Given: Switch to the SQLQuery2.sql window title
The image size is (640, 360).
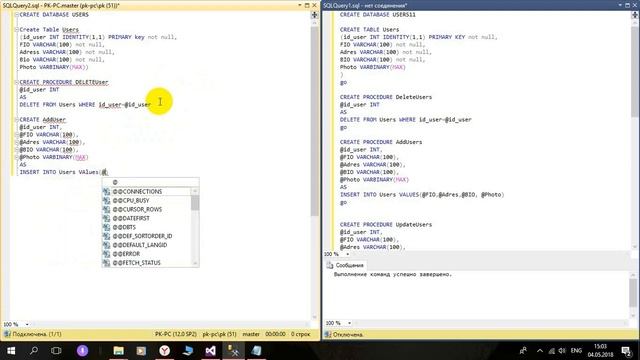Looking at the screenshot, I should [x=61, y=6].
